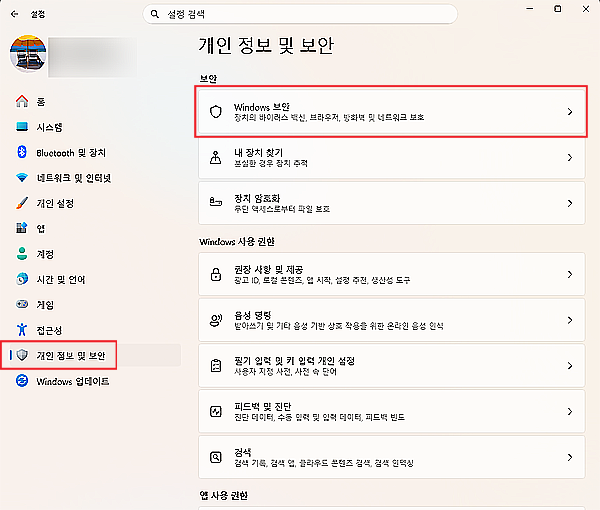Open the user profile avatar

point(28,54)
